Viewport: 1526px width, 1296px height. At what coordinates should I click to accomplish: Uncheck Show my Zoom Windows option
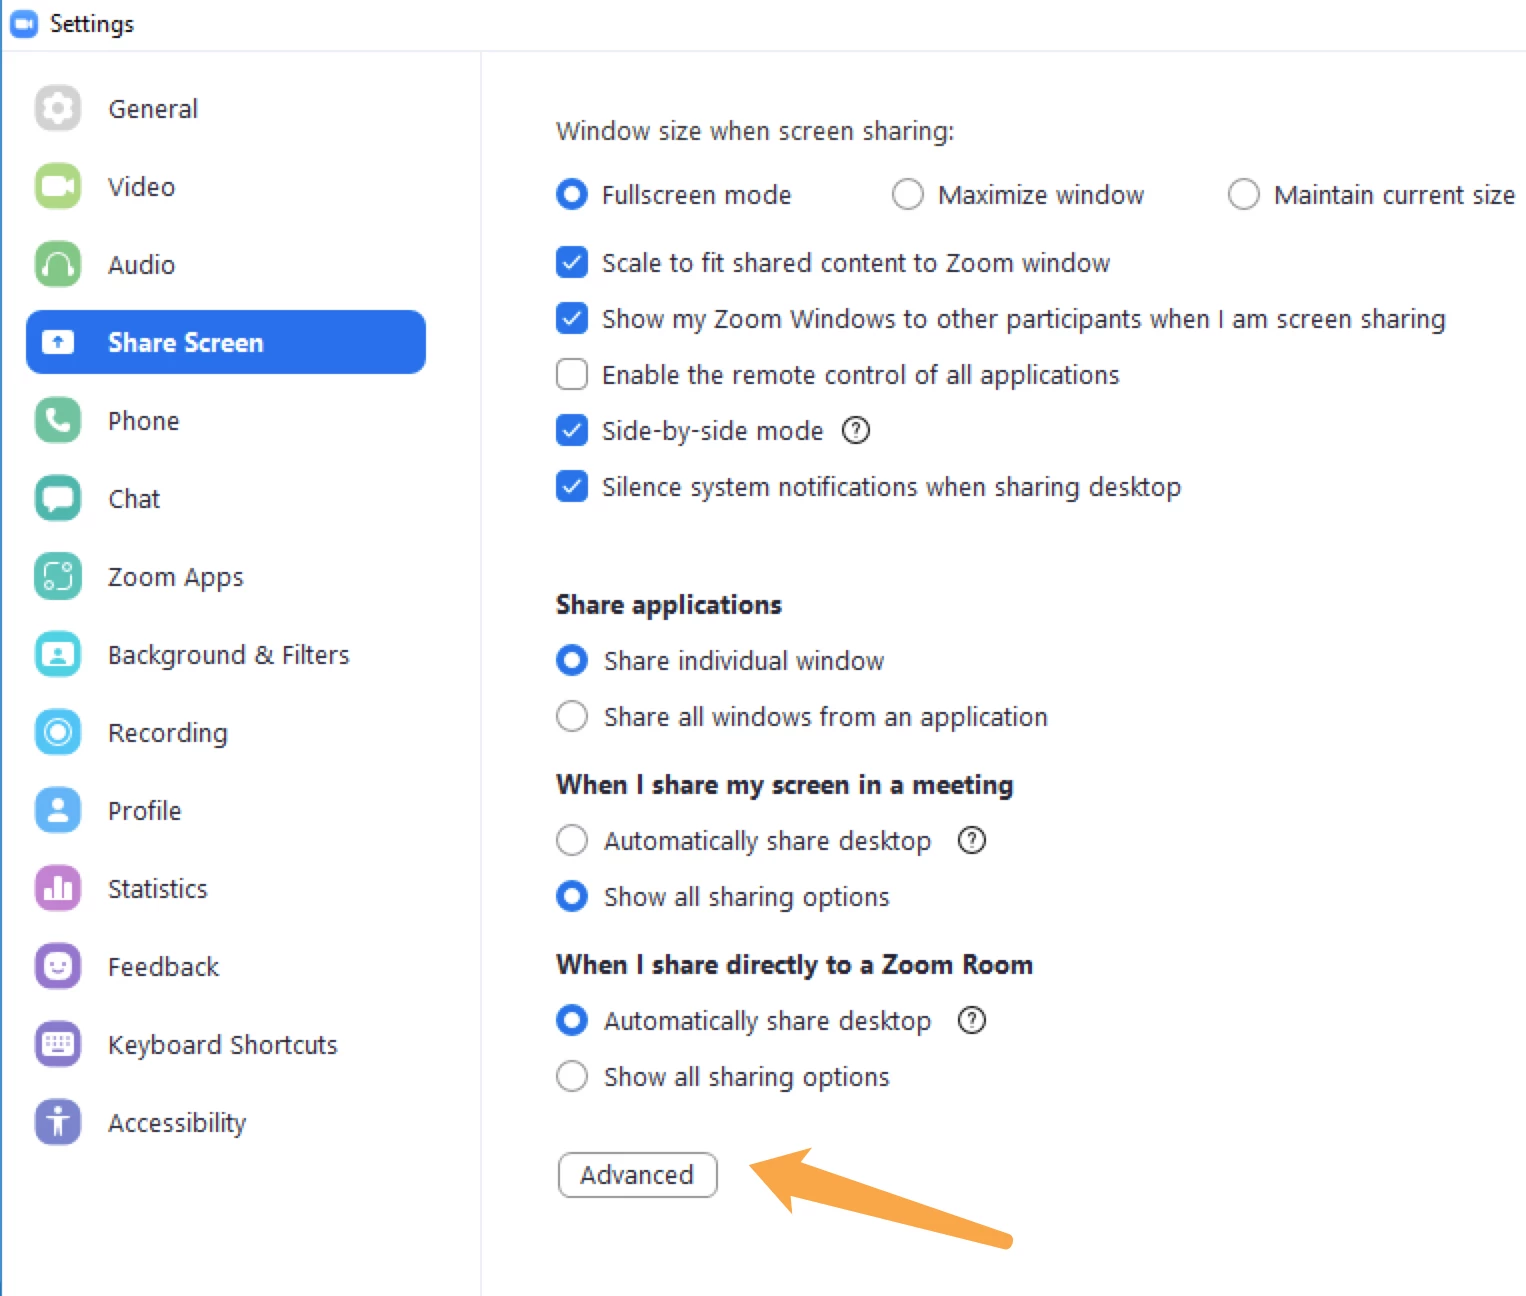coord(572,318)
